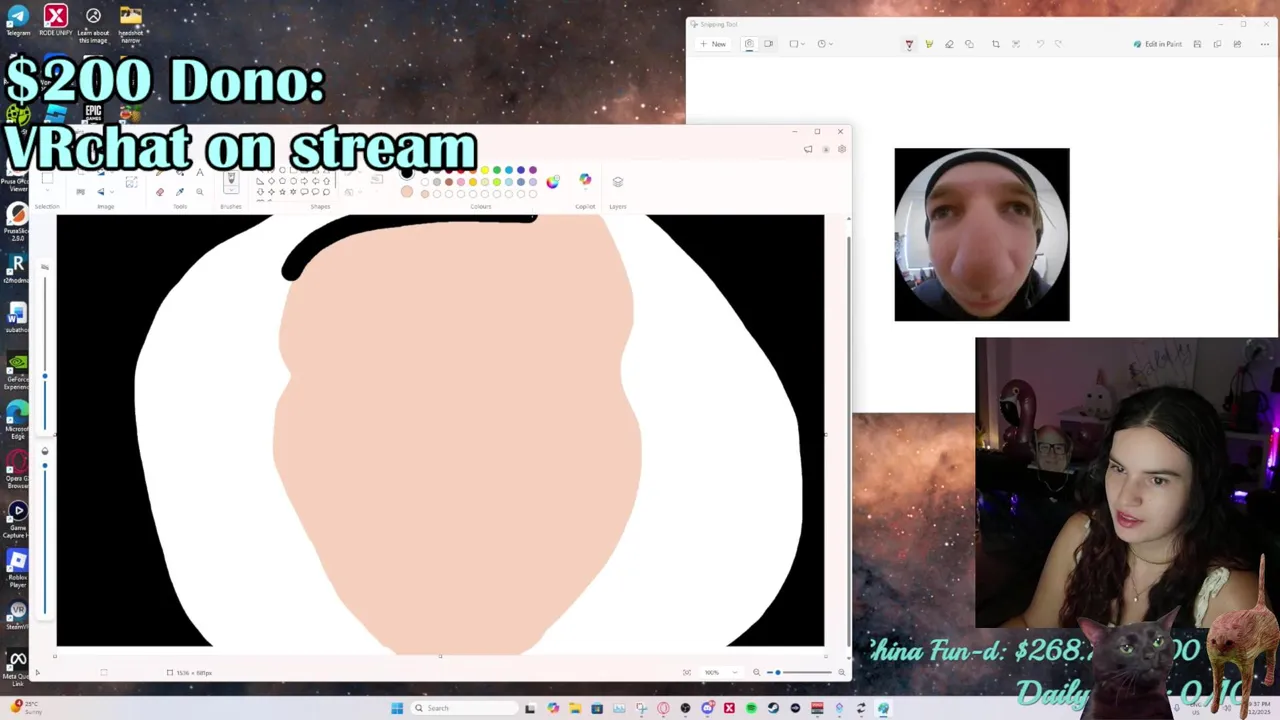Select the four-point star shape in Paint
The width and height of the screenshot is (1280, 720).
pyautogui.click(x=271, y=192)
